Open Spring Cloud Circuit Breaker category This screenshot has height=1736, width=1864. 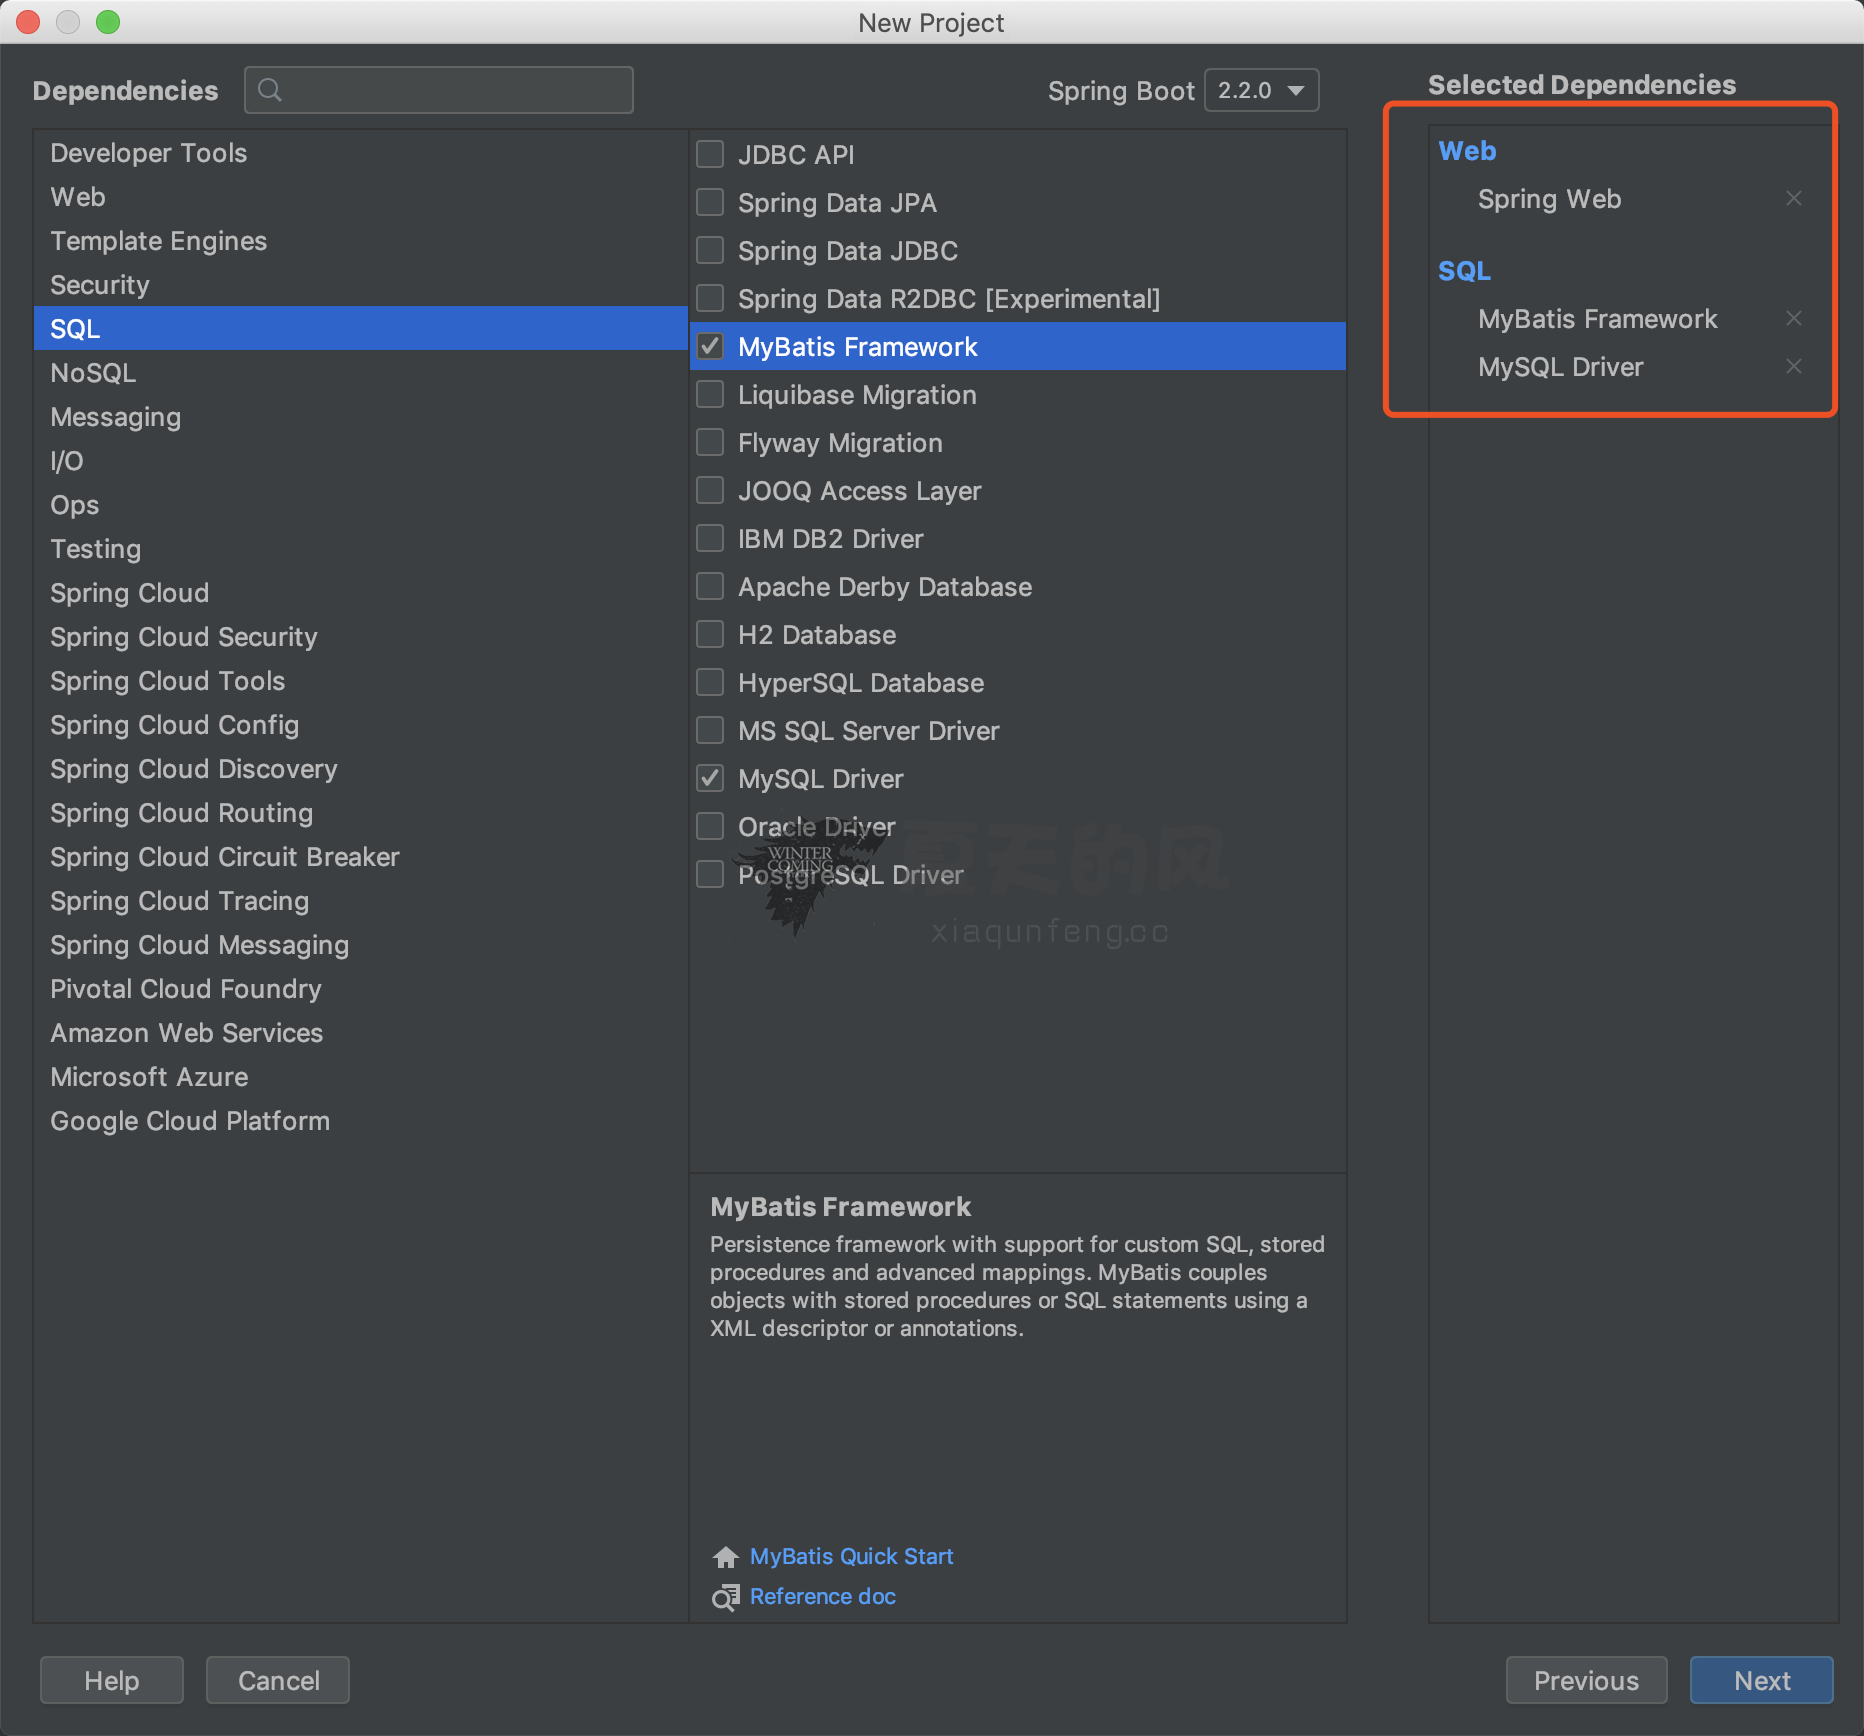tap(360, 857)
